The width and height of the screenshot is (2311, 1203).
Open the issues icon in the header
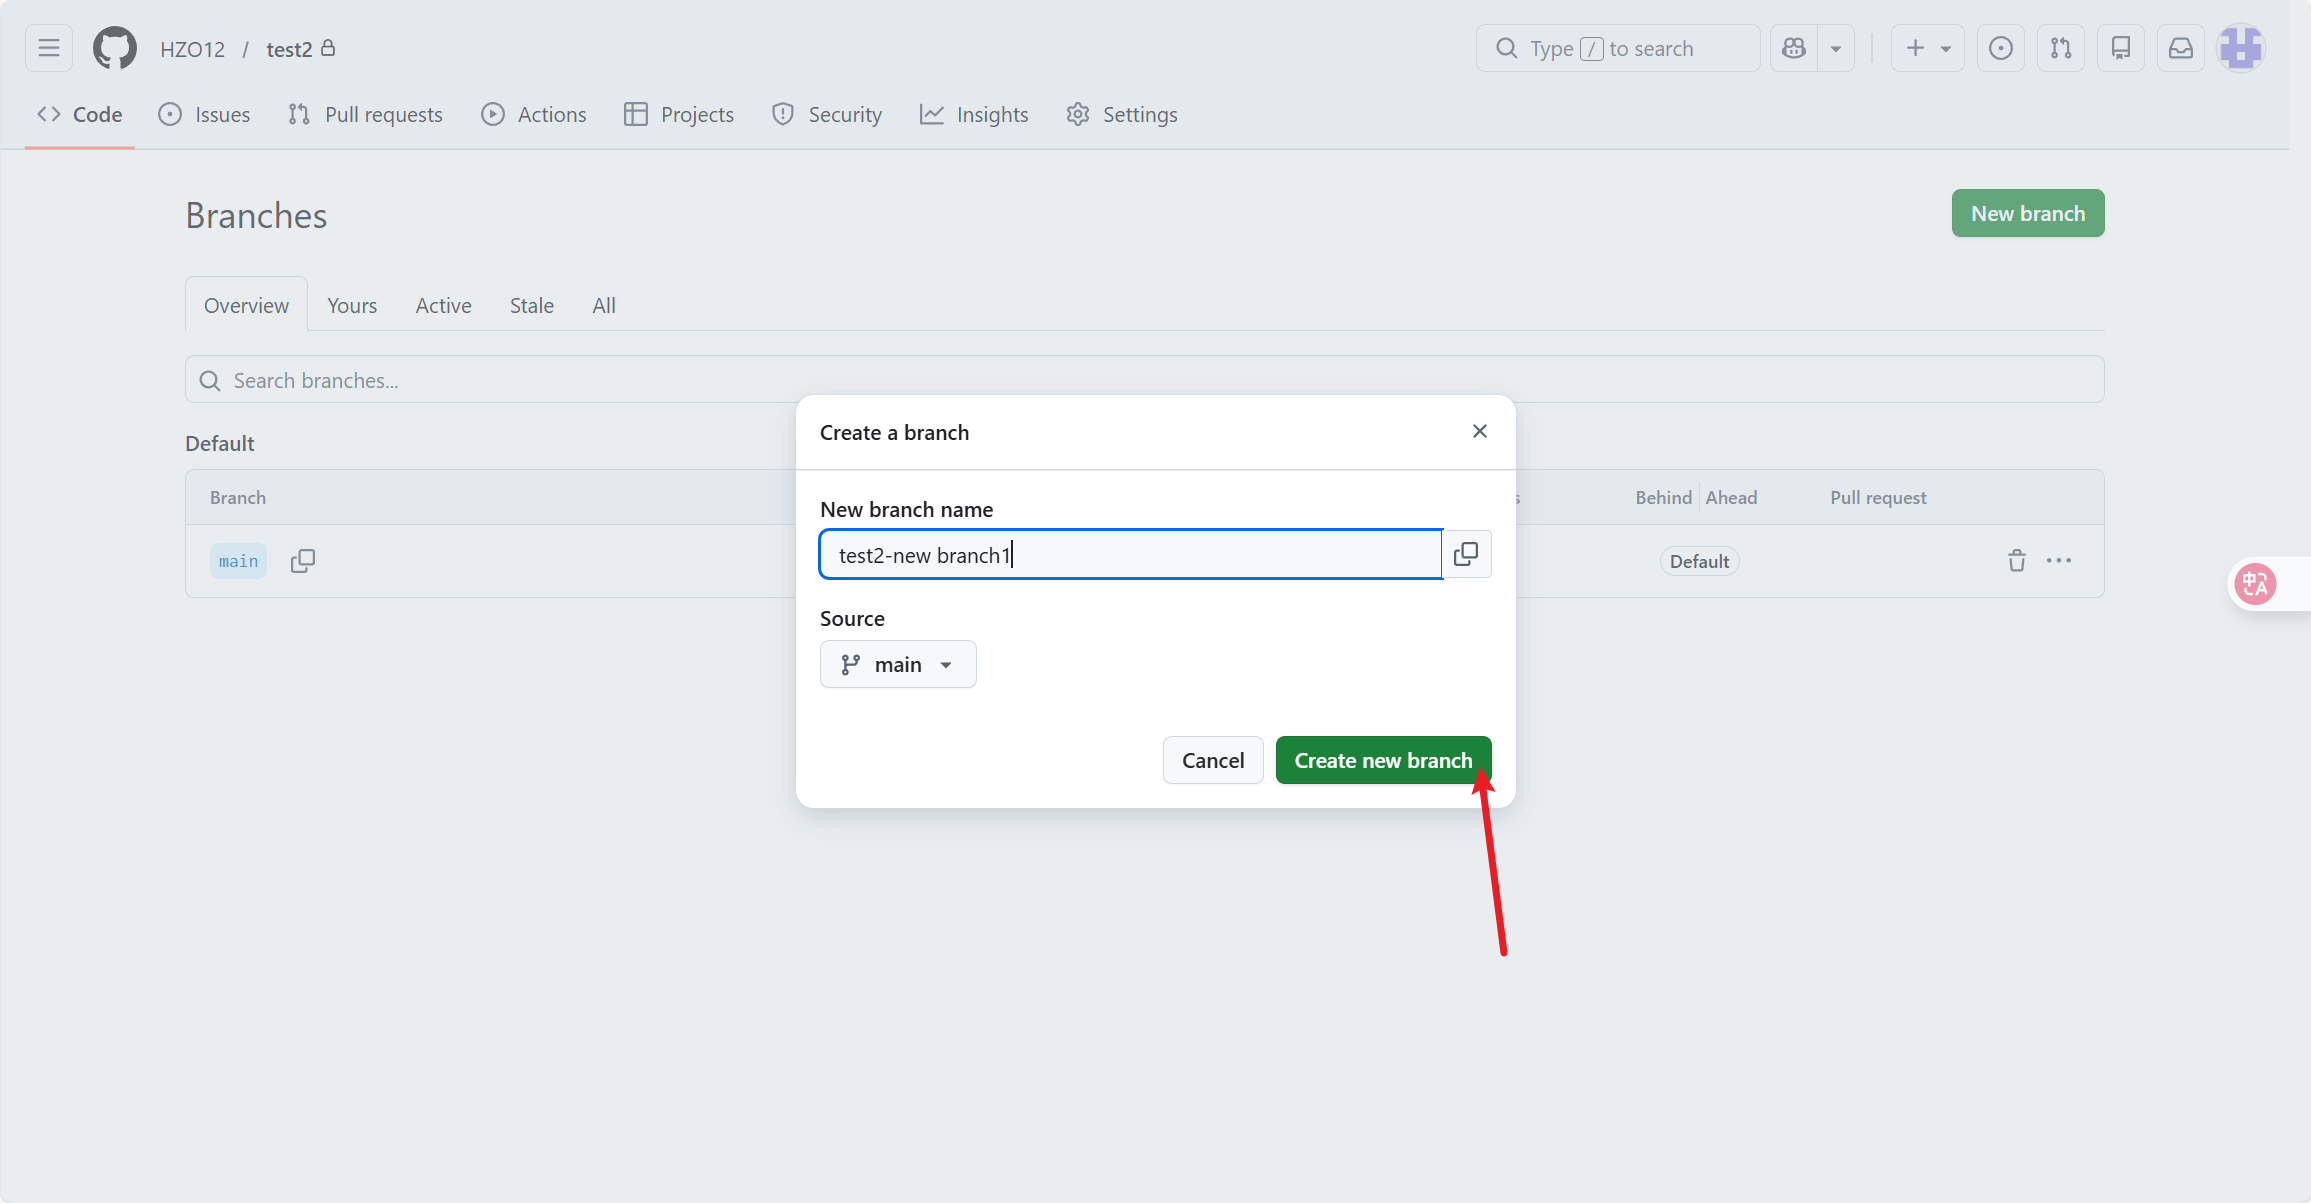(2000, 48)
